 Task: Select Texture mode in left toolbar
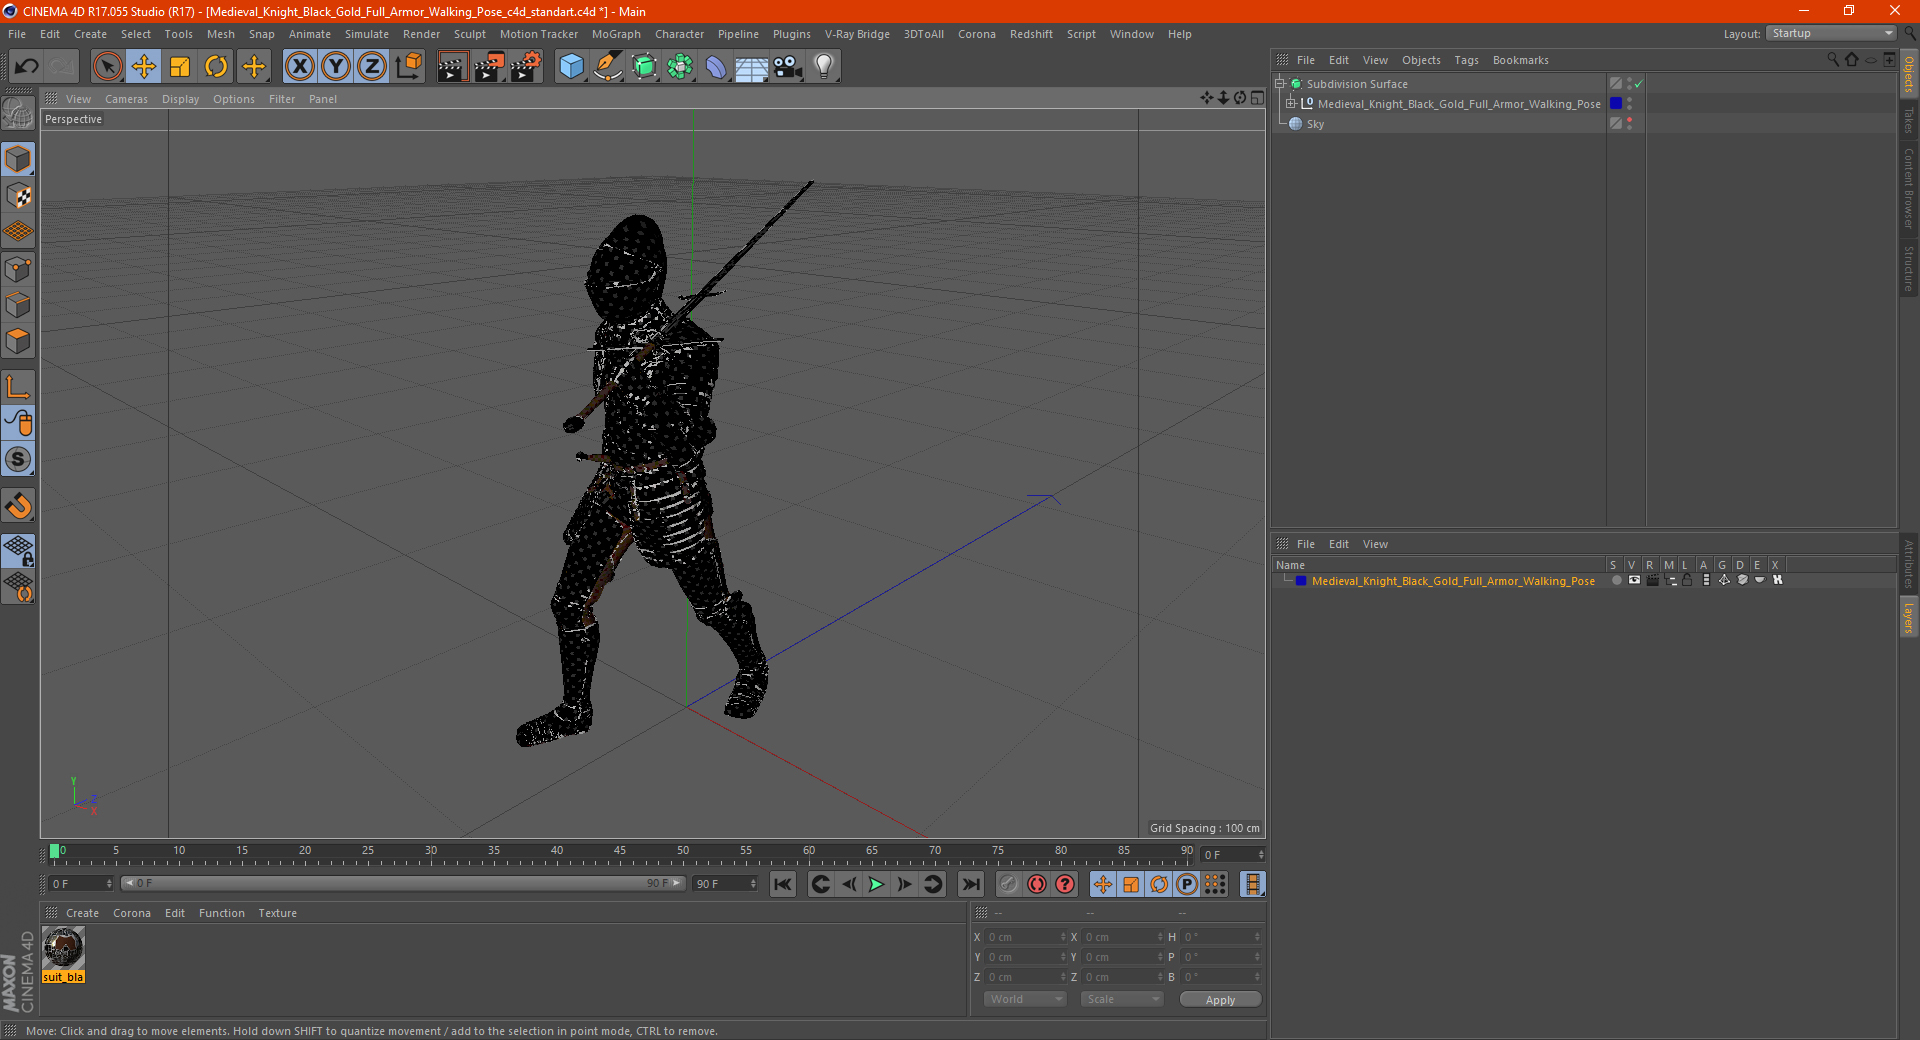(18, 196)
